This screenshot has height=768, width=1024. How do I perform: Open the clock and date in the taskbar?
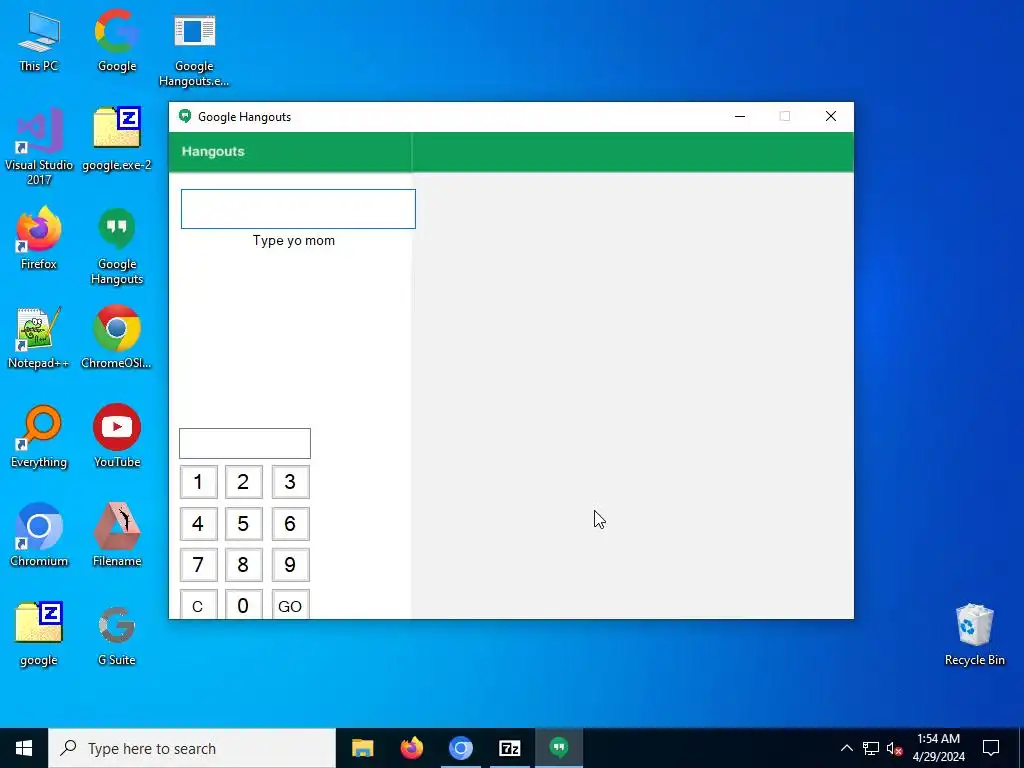[938, 748]
